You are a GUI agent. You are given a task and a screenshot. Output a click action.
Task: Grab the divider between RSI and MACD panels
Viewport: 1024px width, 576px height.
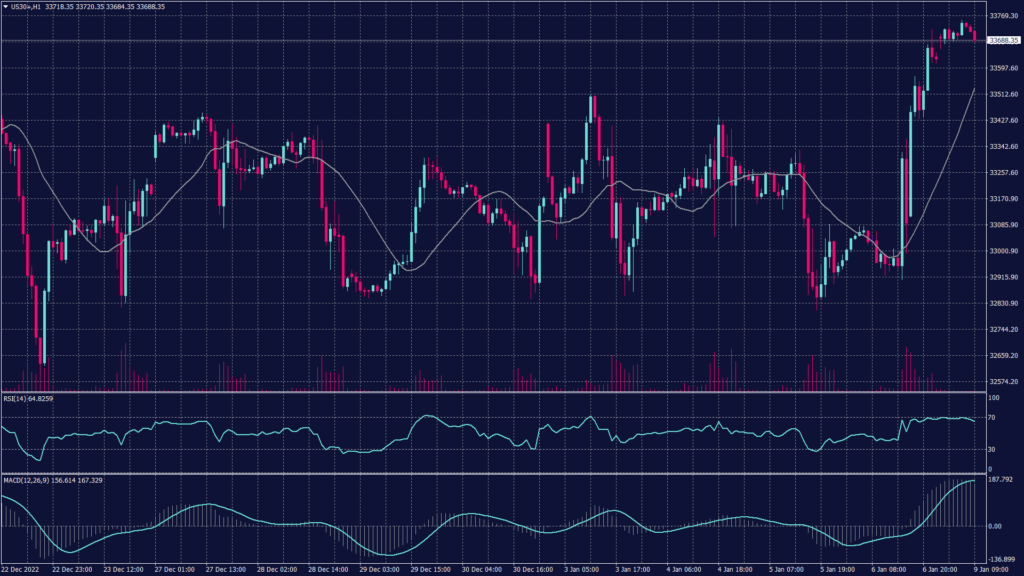point(500,474)
